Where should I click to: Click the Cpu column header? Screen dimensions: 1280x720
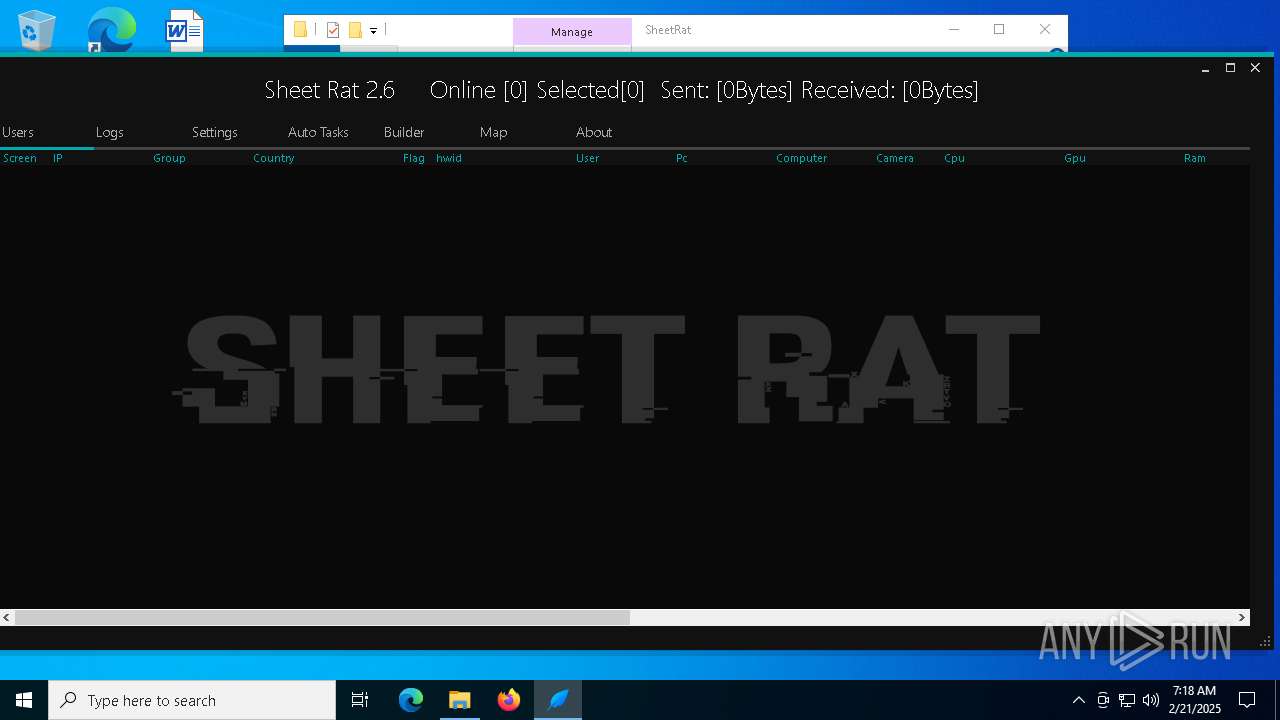tap(954, 158)
